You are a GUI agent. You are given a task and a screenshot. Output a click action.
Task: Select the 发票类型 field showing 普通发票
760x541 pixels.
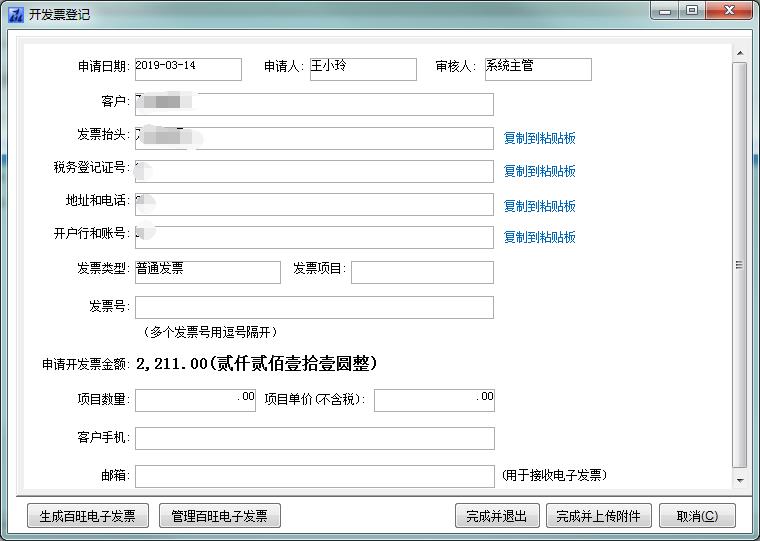(208, 272)
